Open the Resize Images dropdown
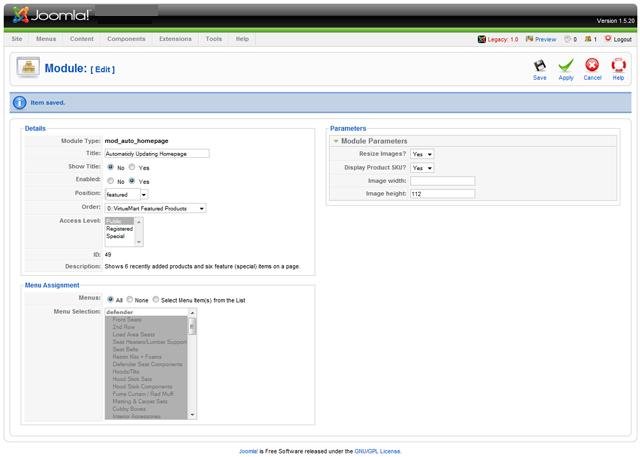 [422, 154]
